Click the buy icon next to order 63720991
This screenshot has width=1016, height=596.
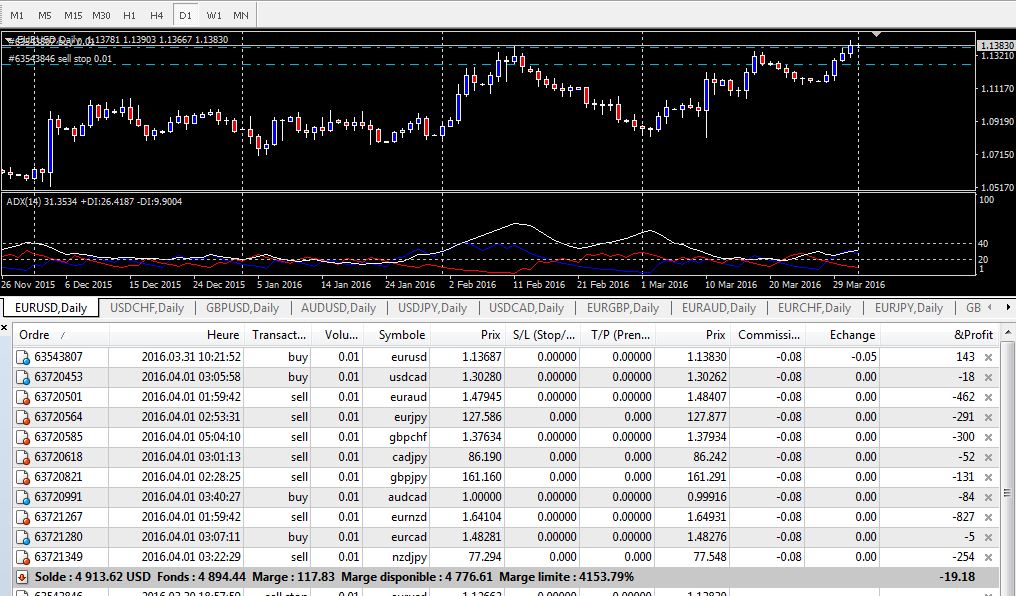[22, 496]
